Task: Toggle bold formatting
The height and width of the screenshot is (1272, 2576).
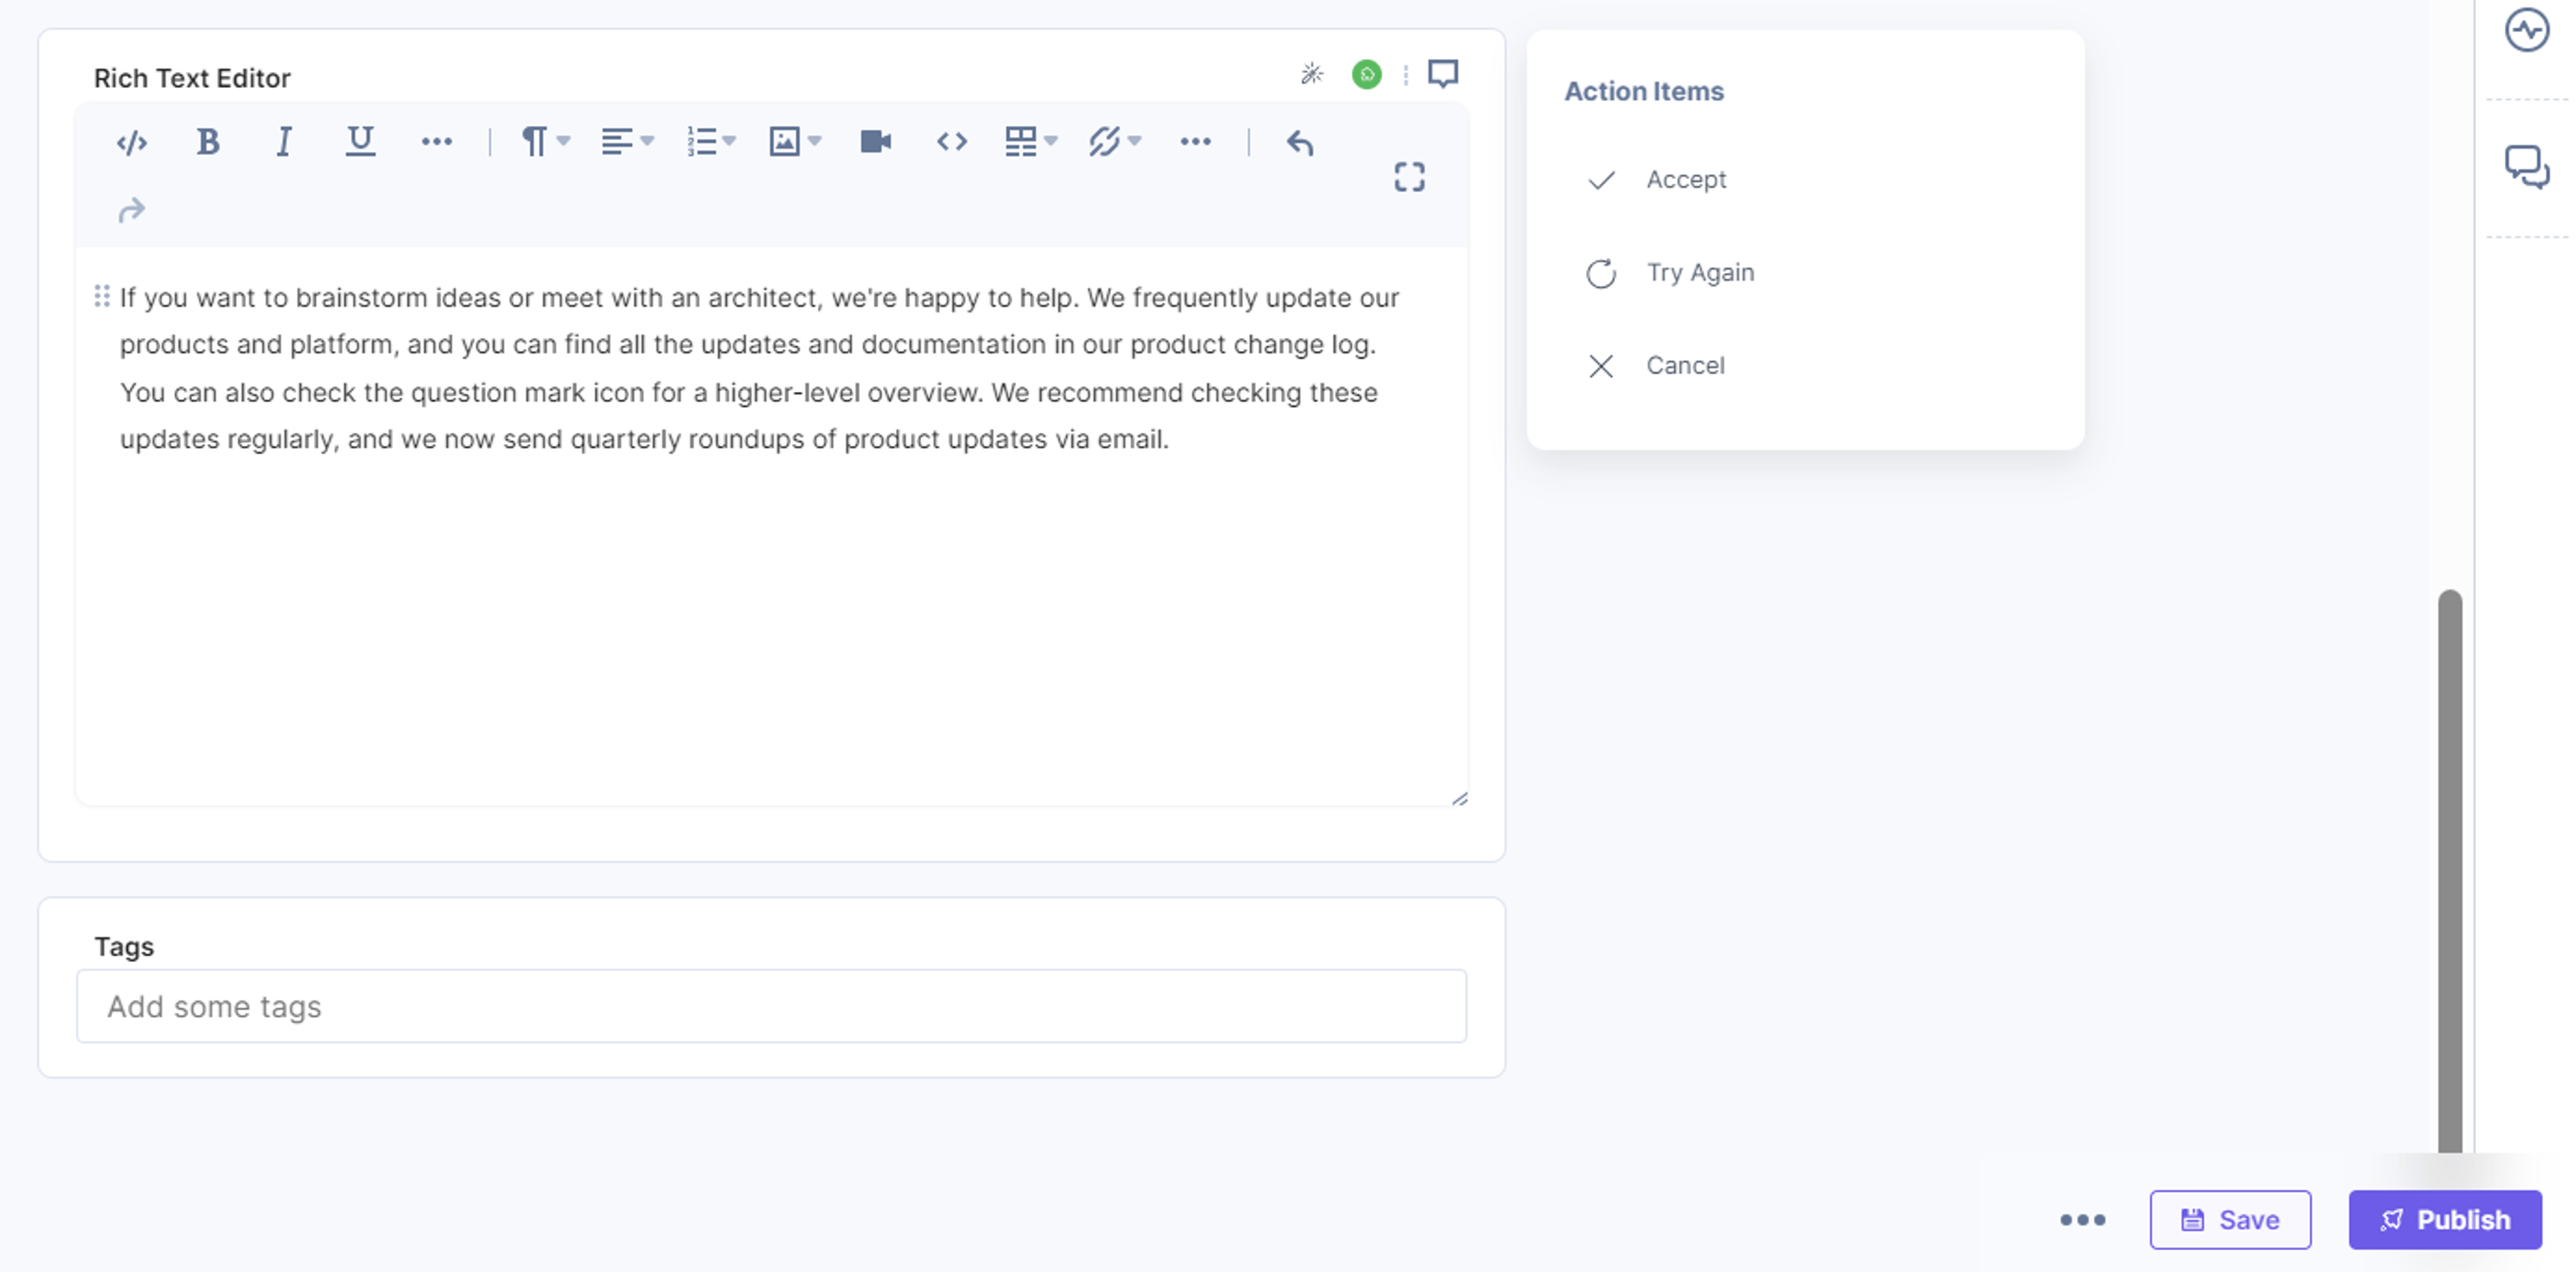Action: pyautogui.click(x=207, y=142)
